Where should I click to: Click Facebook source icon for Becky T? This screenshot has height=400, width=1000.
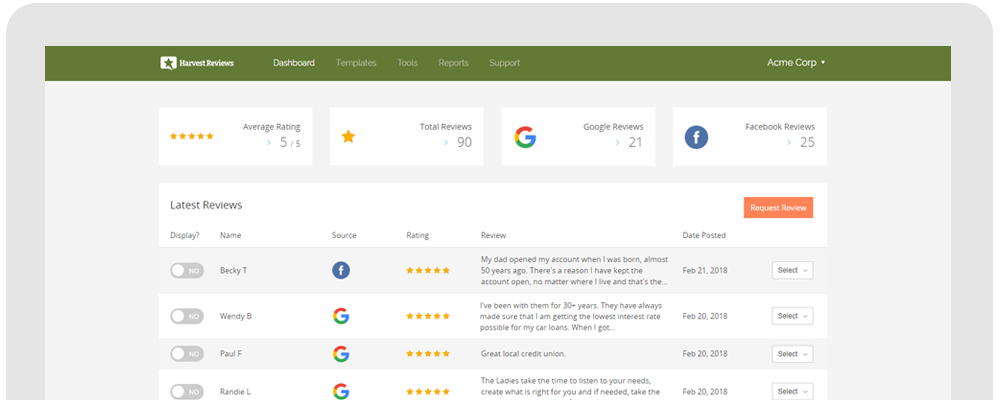[x=341, y=270]
